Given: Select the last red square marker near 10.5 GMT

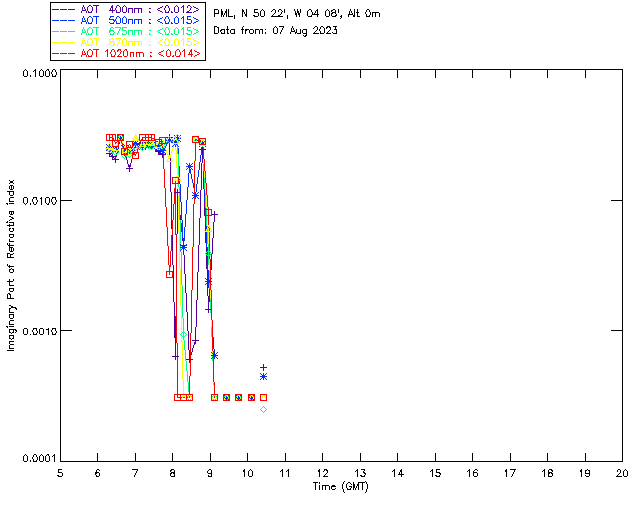Looking at the screenshot, I should tap(263, 397).
